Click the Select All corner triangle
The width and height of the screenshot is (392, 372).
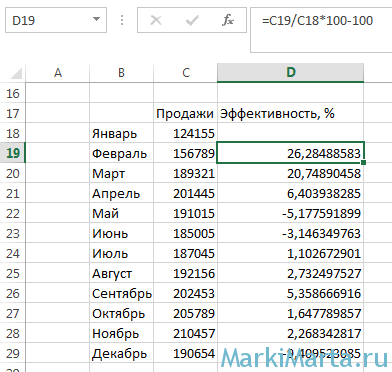click(x=15, y=73)
